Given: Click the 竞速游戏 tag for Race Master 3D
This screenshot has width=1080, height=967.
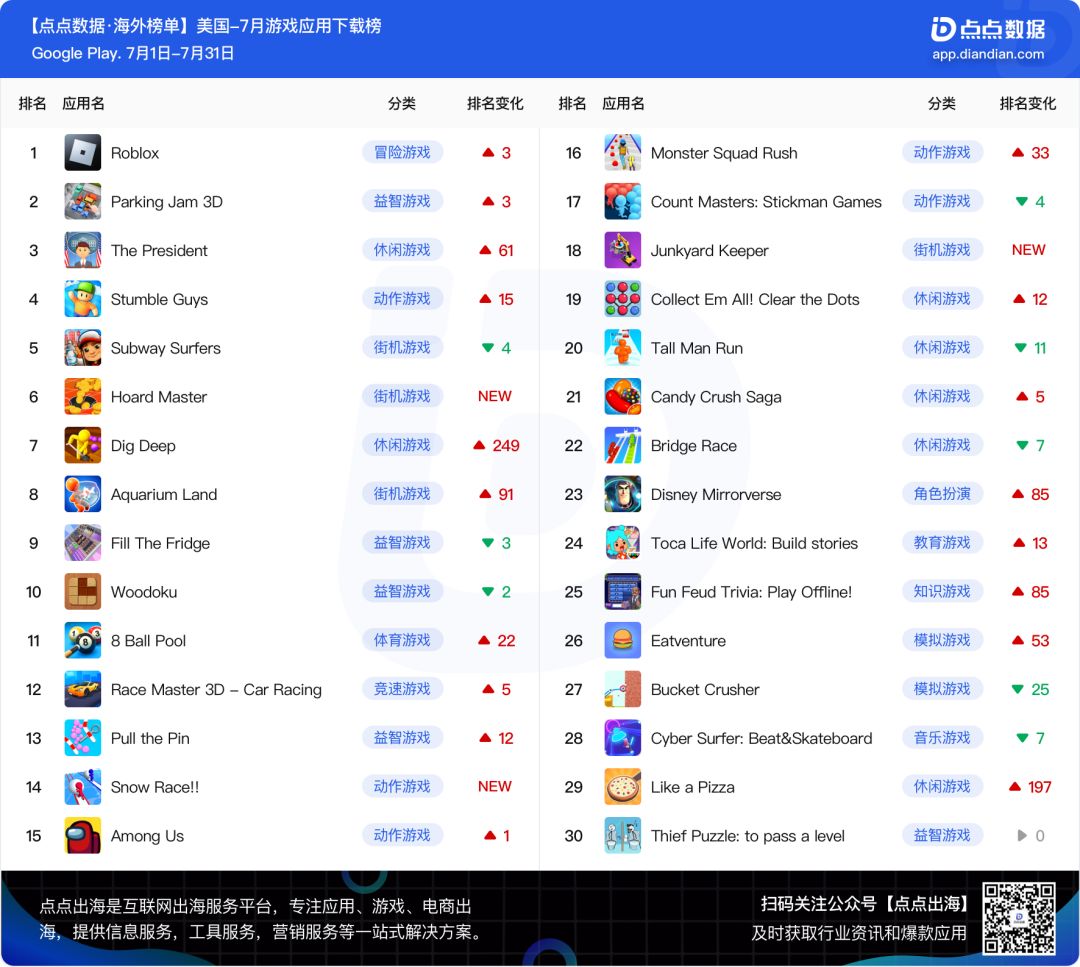Looking at the screenshot, I should click(x=402, y=689).
